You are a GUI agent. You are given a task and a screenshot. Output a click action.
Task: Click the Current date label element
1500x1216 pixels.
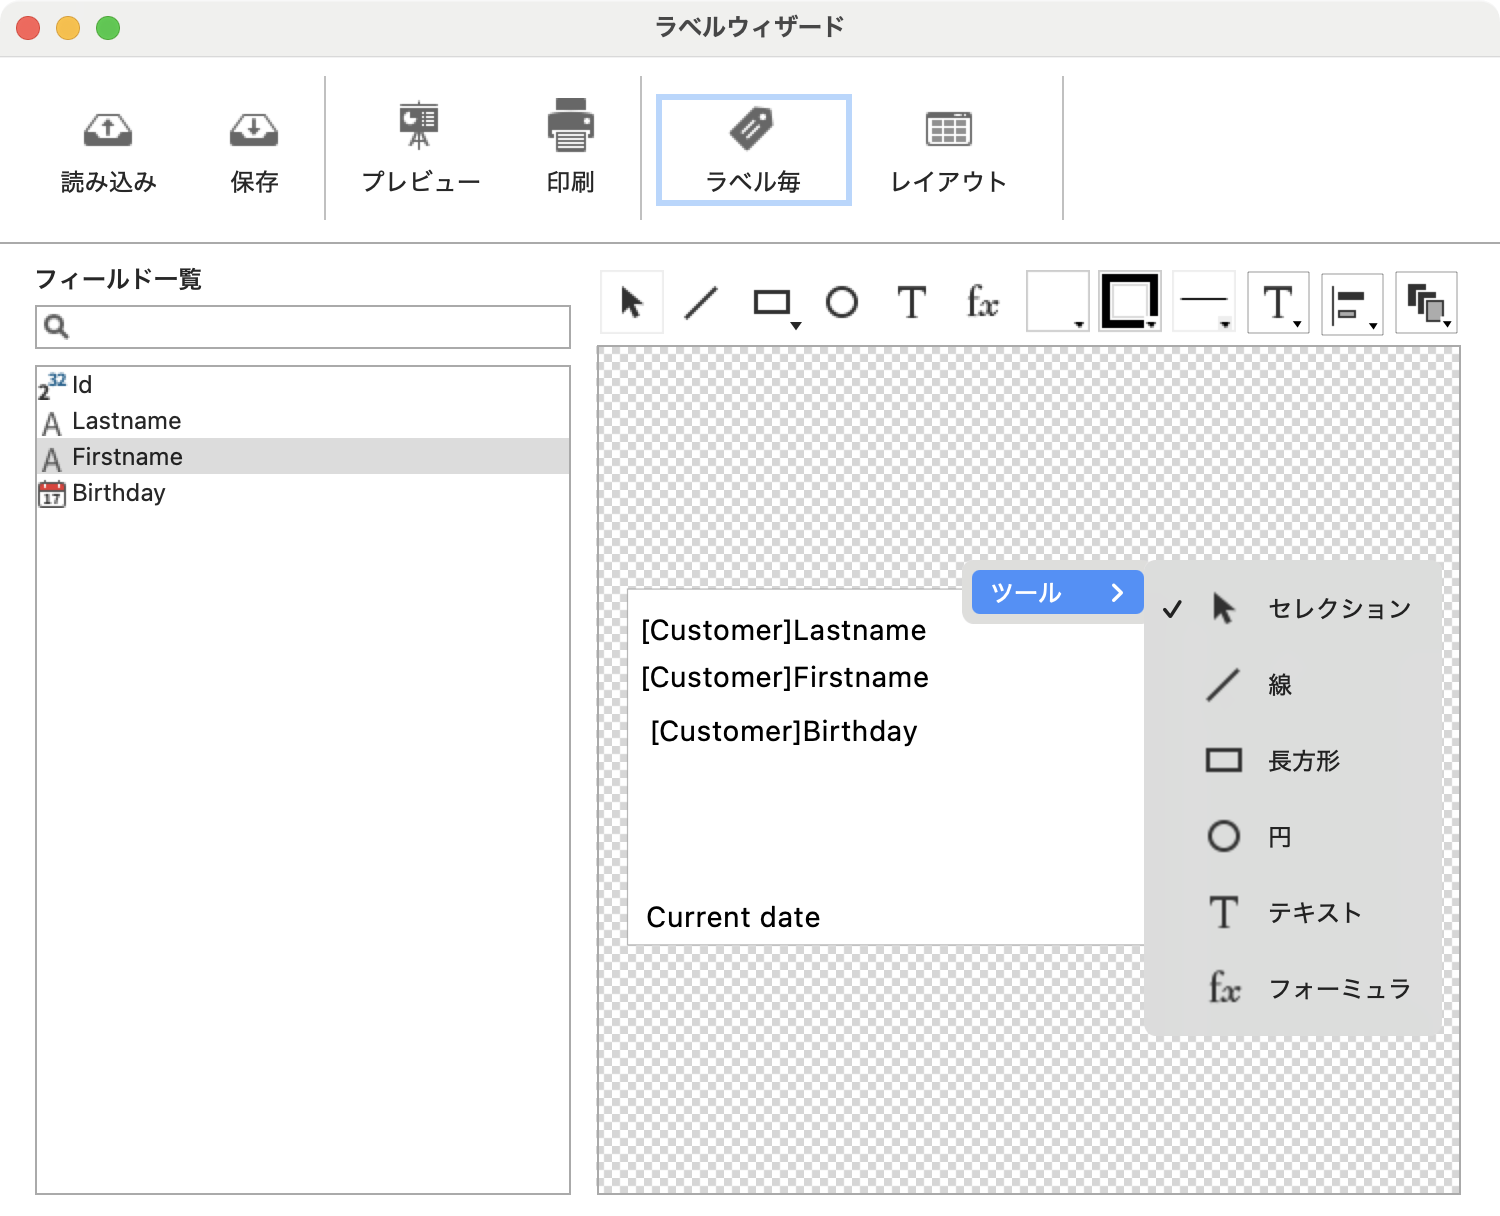point(733,917)
